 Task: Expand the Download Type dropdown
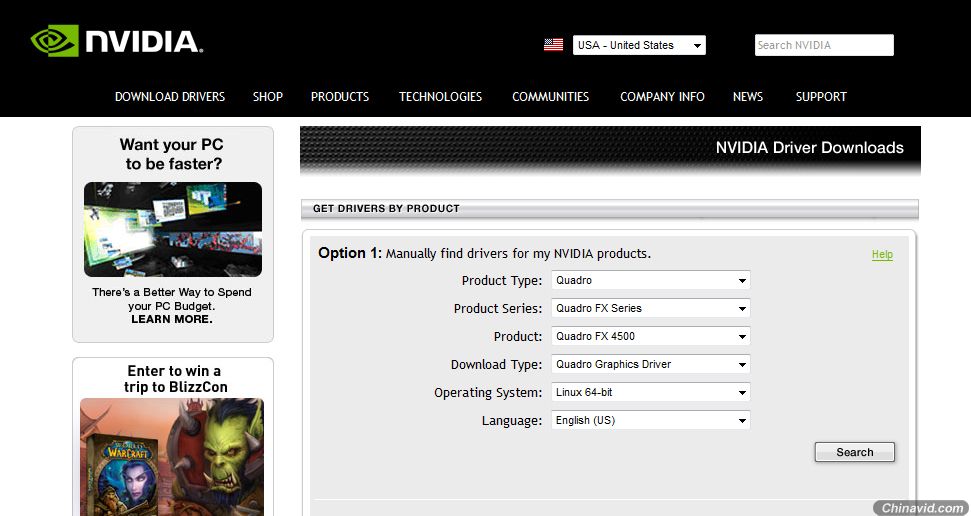pos(650,364)
